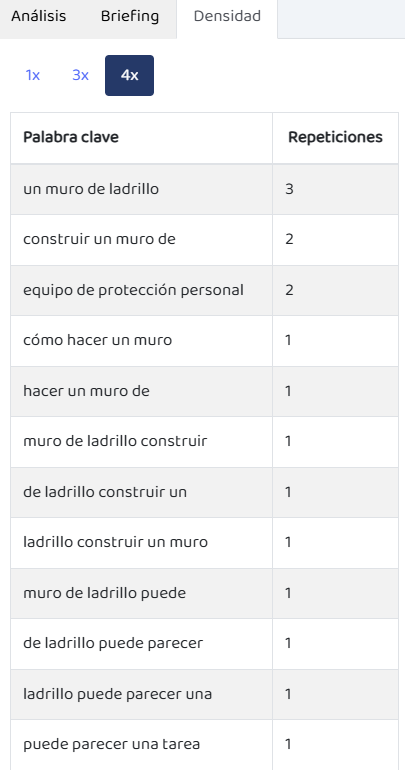Select the row 'un muro de ladrillo'
The width and height of the screenshot is (405, 770).
pyautogui.click(x=204, y=189)
